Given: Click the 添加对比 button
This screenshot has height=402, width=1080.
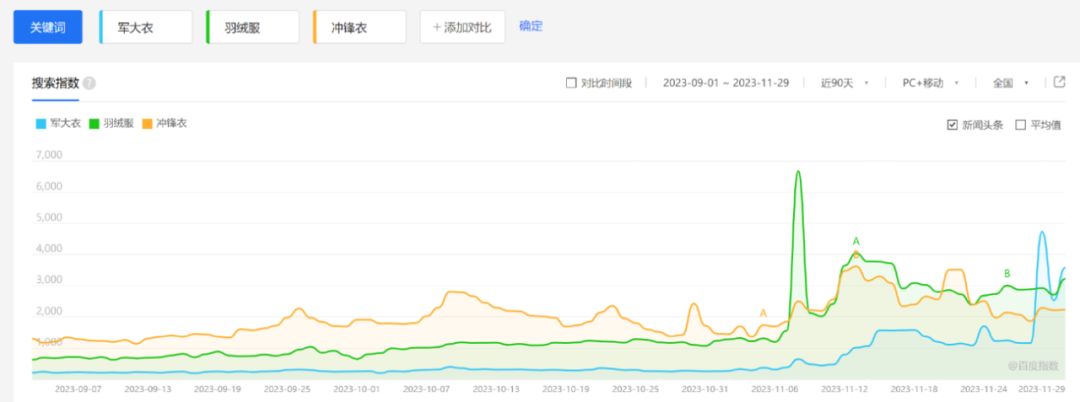Looking at the screenshot, I should (462, 27).
